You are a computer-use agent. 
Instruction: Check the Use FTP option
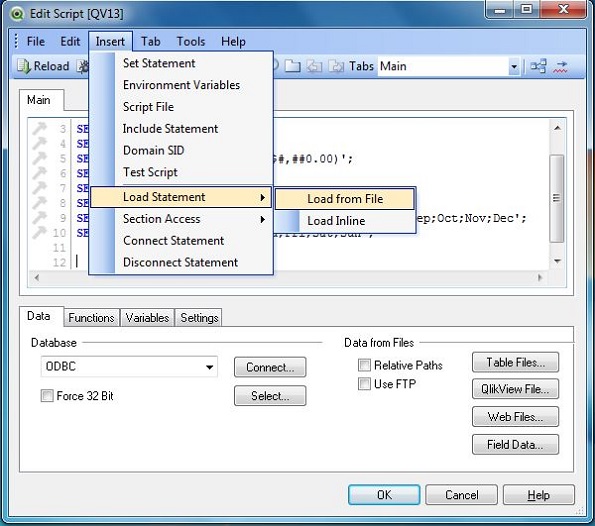(364, 384)
